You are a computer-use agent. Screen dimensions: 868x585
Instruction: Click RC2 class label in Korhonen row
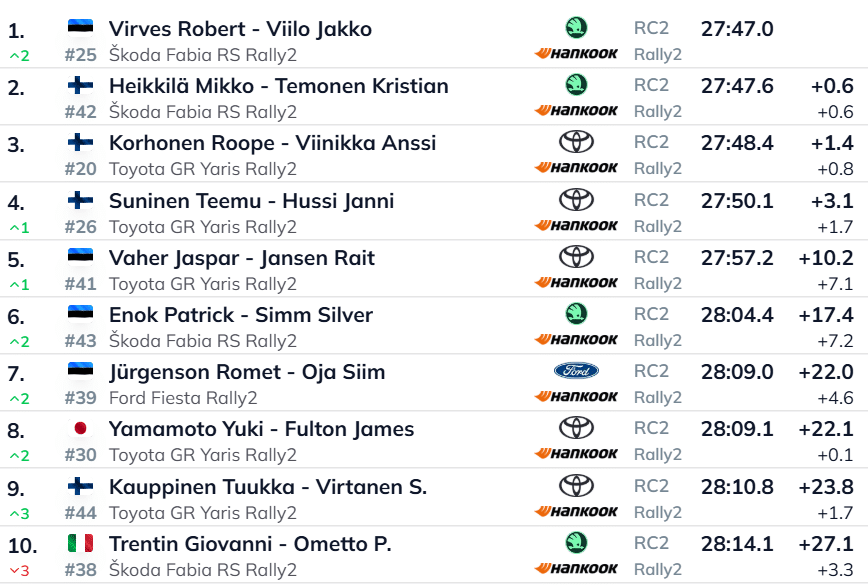[x=651, y=142]
